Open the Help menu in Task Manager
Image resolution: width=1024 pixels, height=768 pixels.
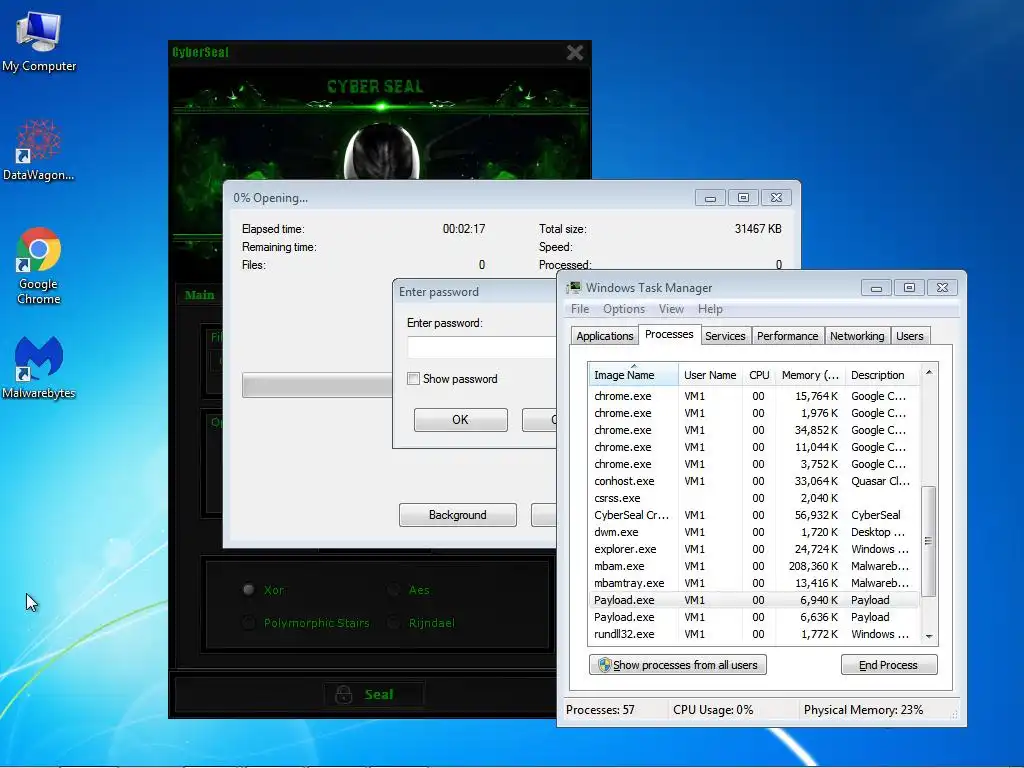coord(710,309)
